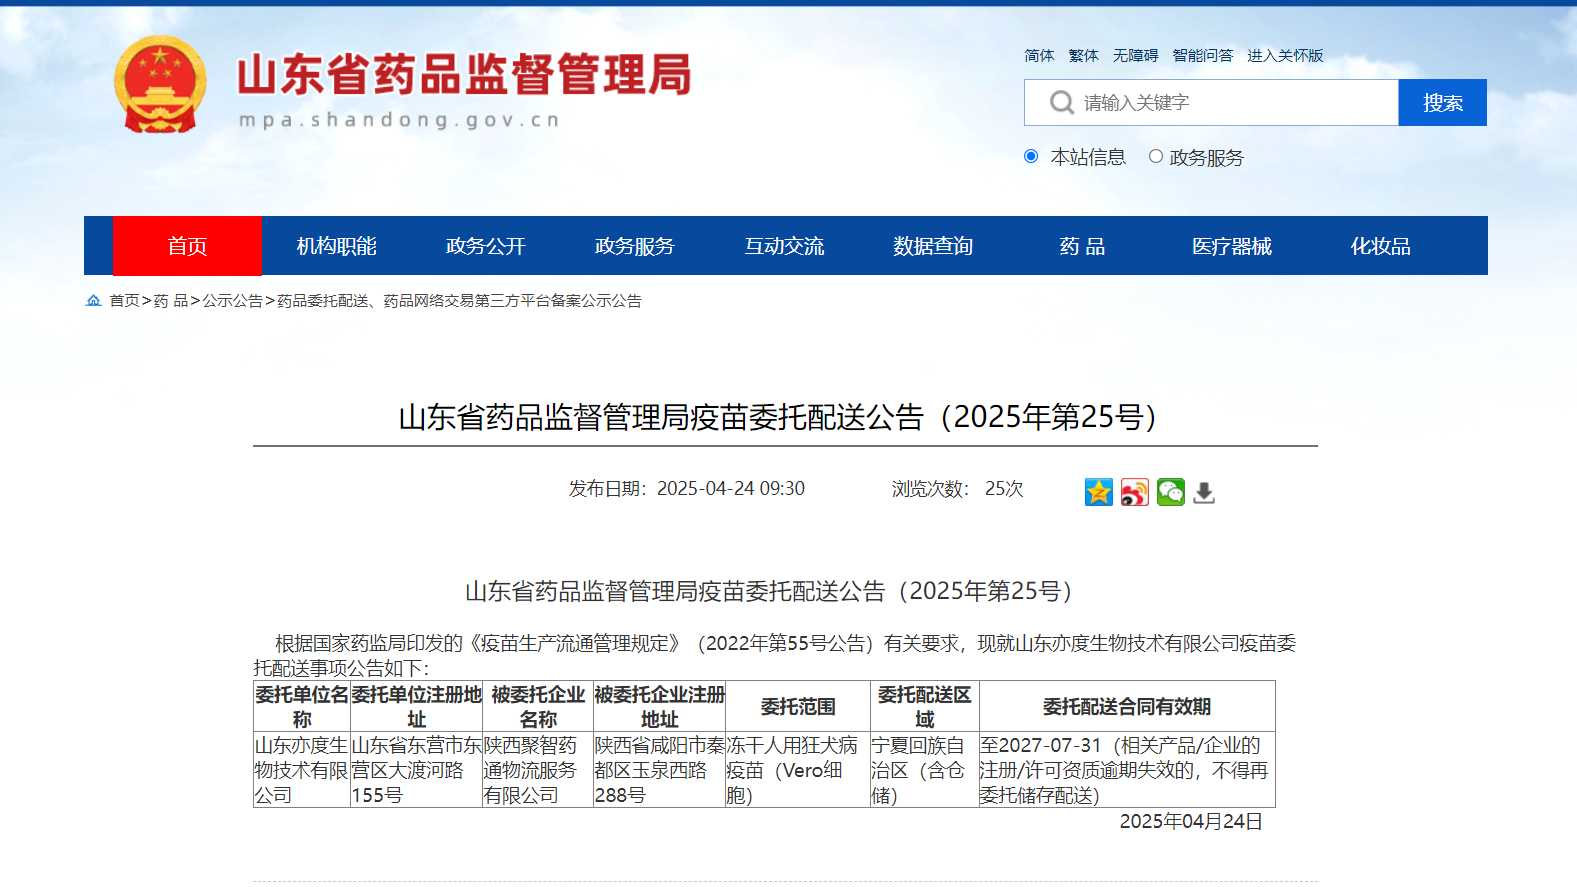Open the 化妆品 menu item
The height and width of the screenshot is (887, 1577).
click(x=1380, y=246)
